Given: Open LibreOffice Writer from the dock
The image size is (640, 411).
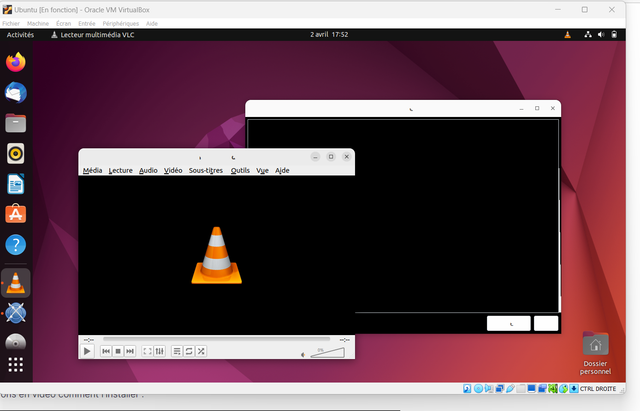Looking at the screenshot, I should [16, 184].
